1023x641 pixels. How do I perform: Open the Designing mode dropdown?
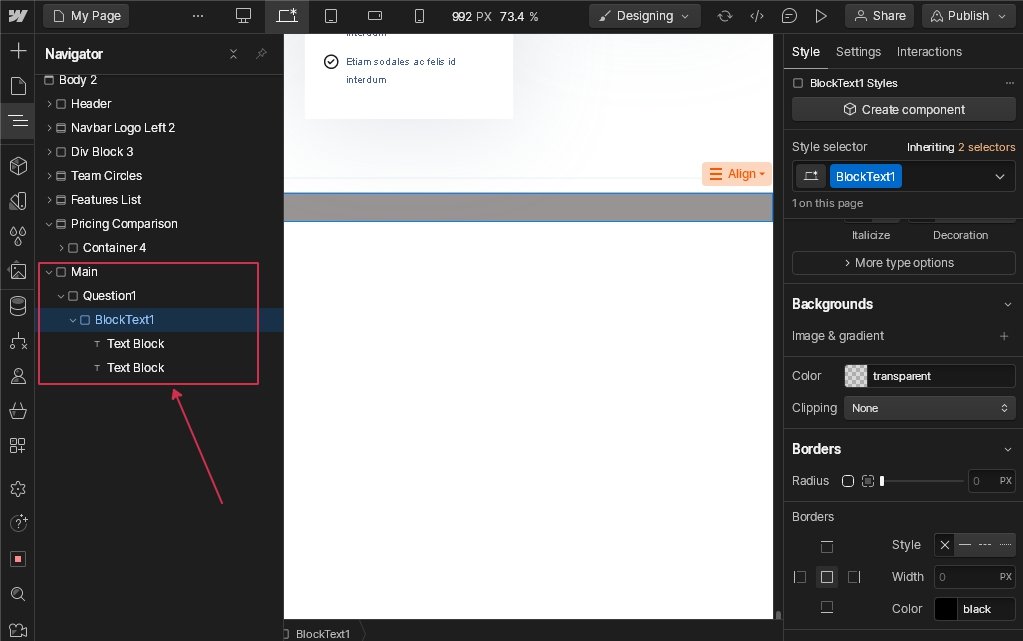coord(644,16)
